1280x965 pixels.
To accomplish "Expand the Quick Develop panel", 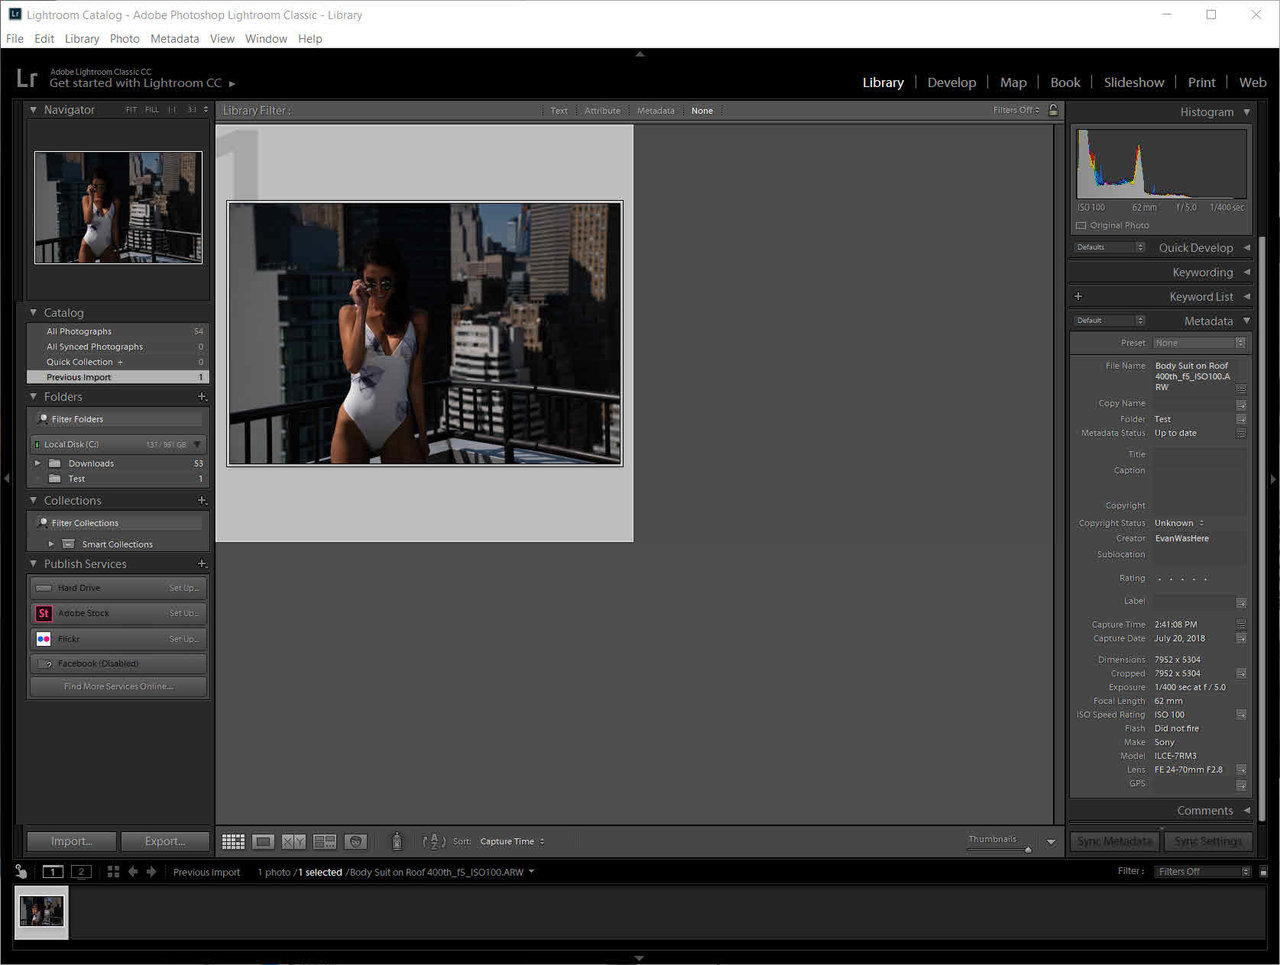I will pos(1246,248).
